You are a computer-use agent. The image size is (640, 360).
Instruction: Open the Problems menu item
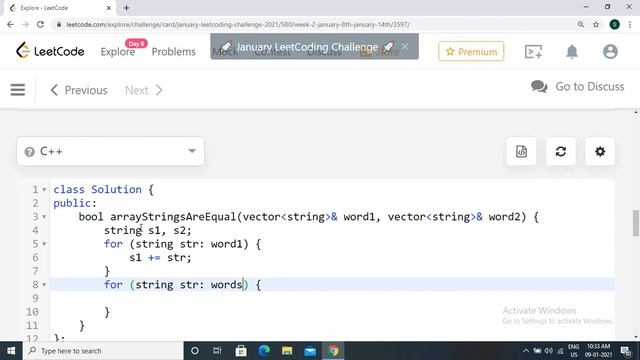coord(173,52)
